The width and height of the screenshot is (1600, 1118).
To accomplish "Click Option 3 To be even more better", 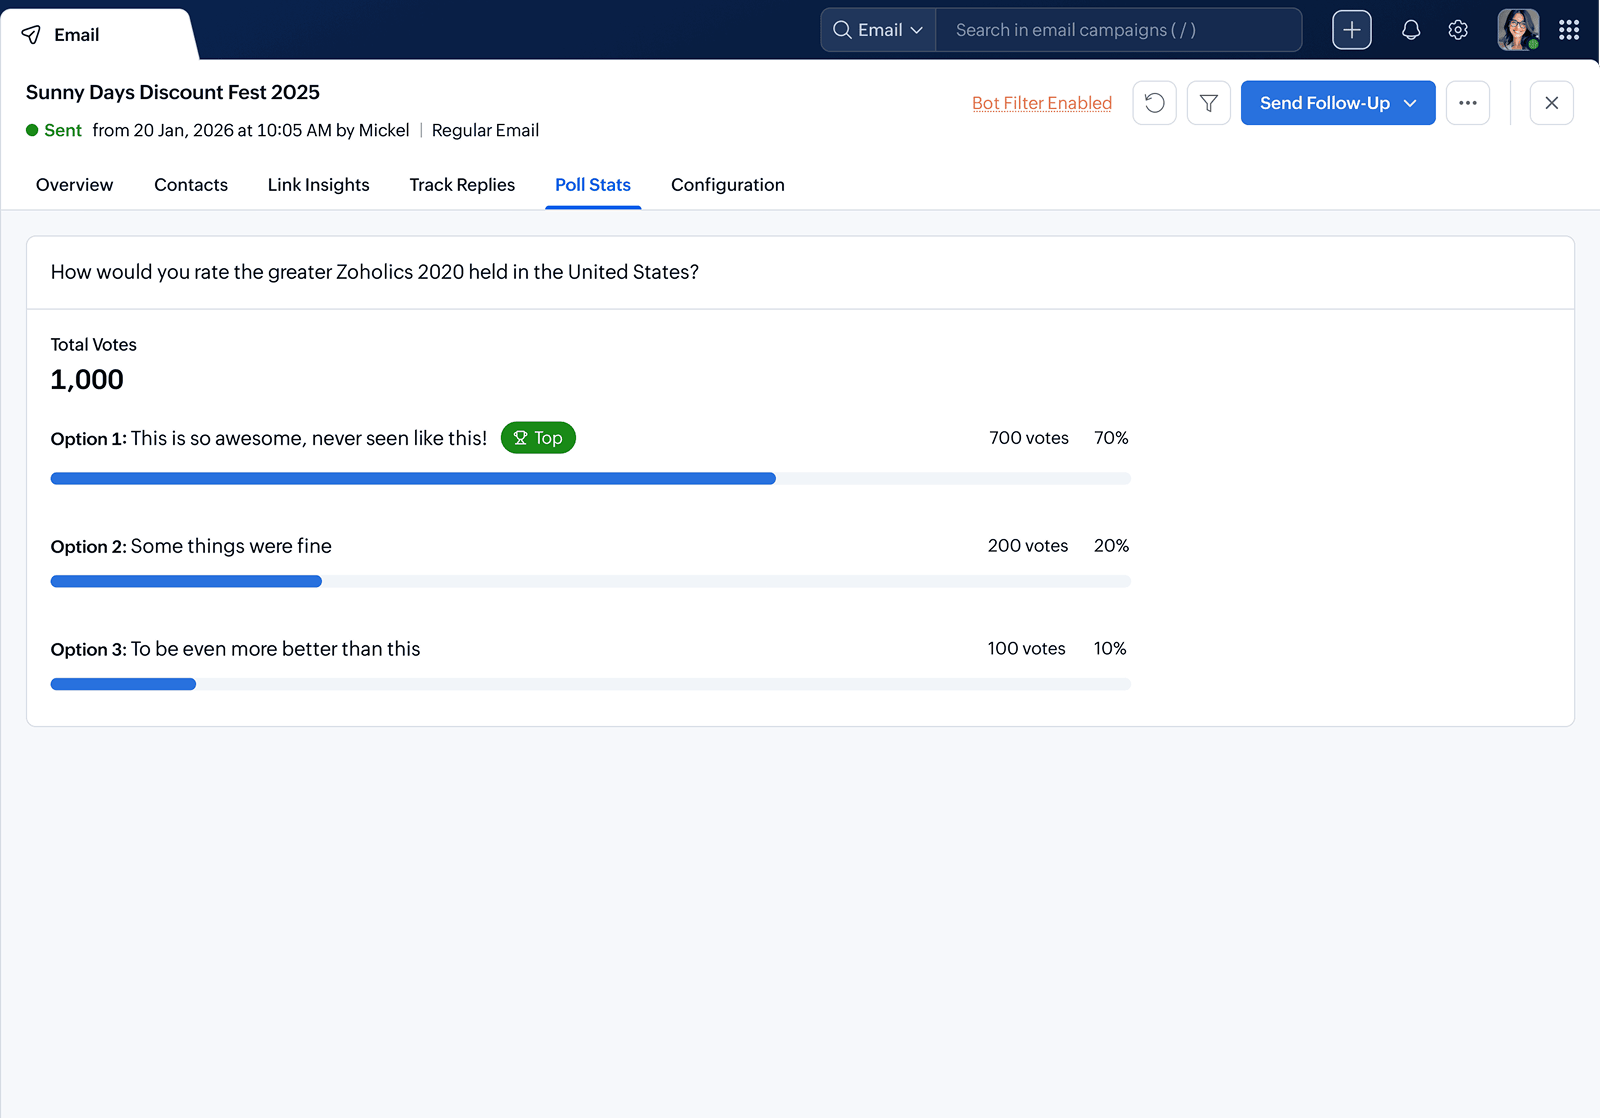I will pos(276,649).
